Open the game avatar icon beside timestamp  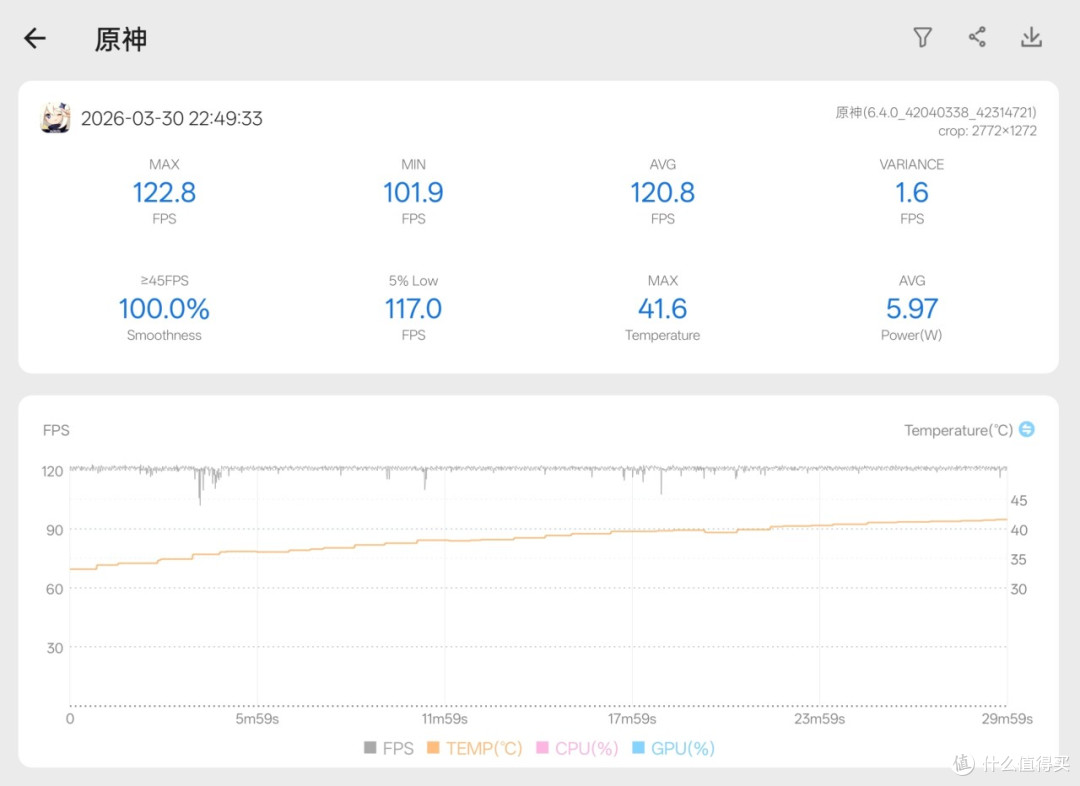pyautogui.click(x=55, y=118)
